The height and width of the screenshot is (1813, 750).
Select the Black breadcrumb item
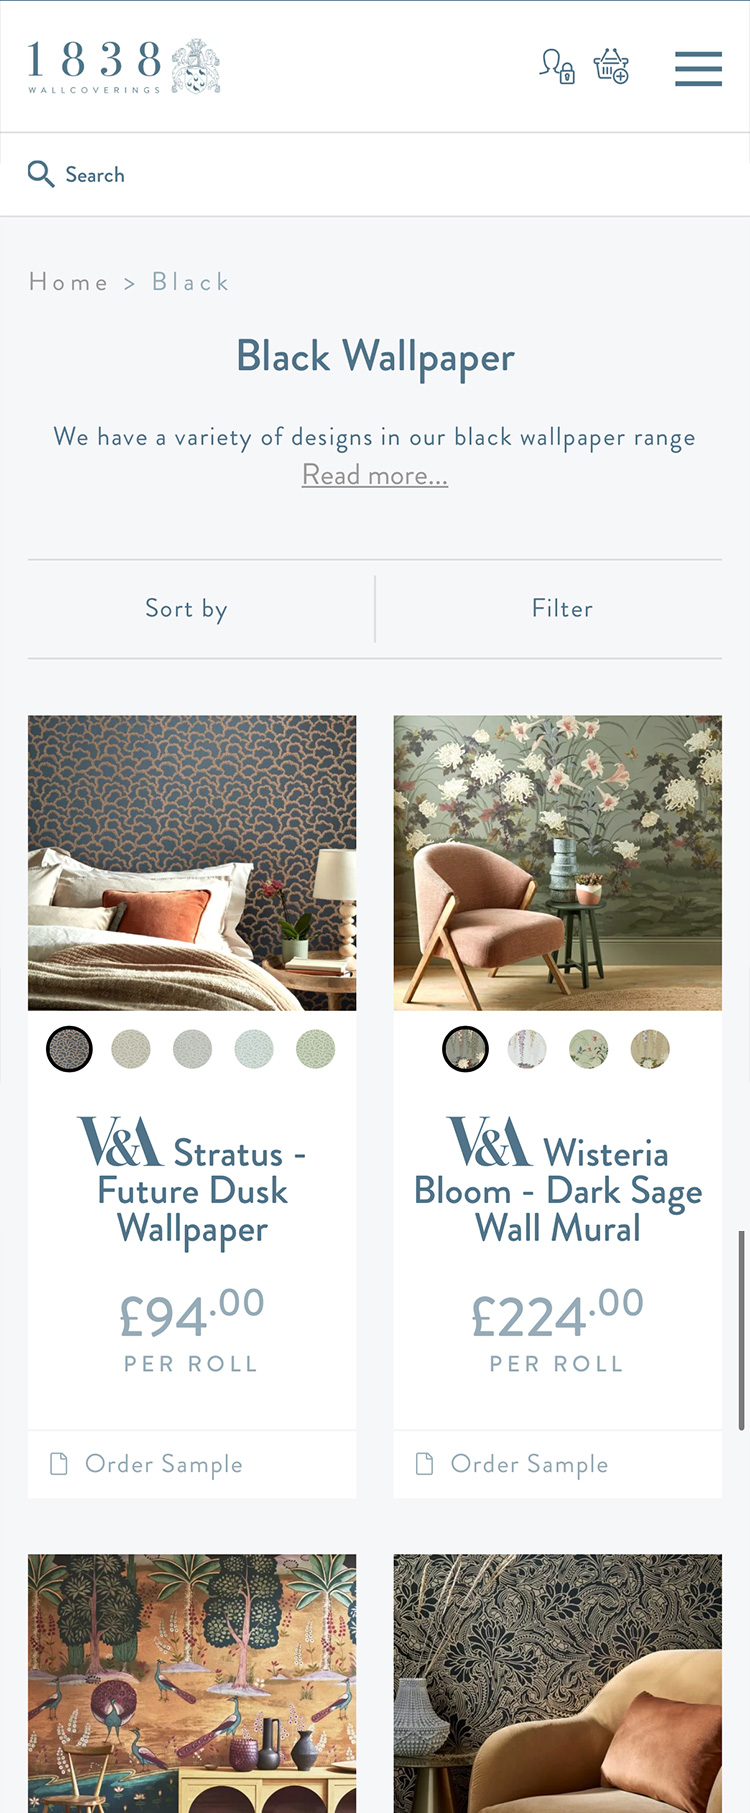(x=191, y=282)
